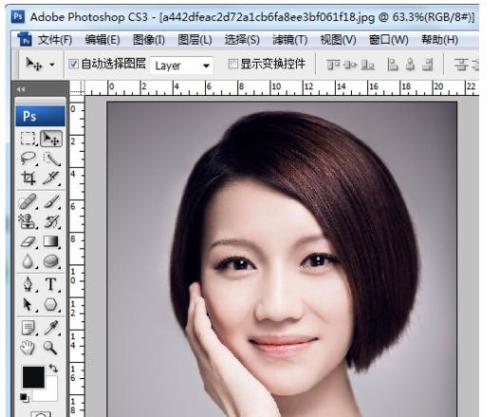Select the Shape tool

[x=51, y=305]
